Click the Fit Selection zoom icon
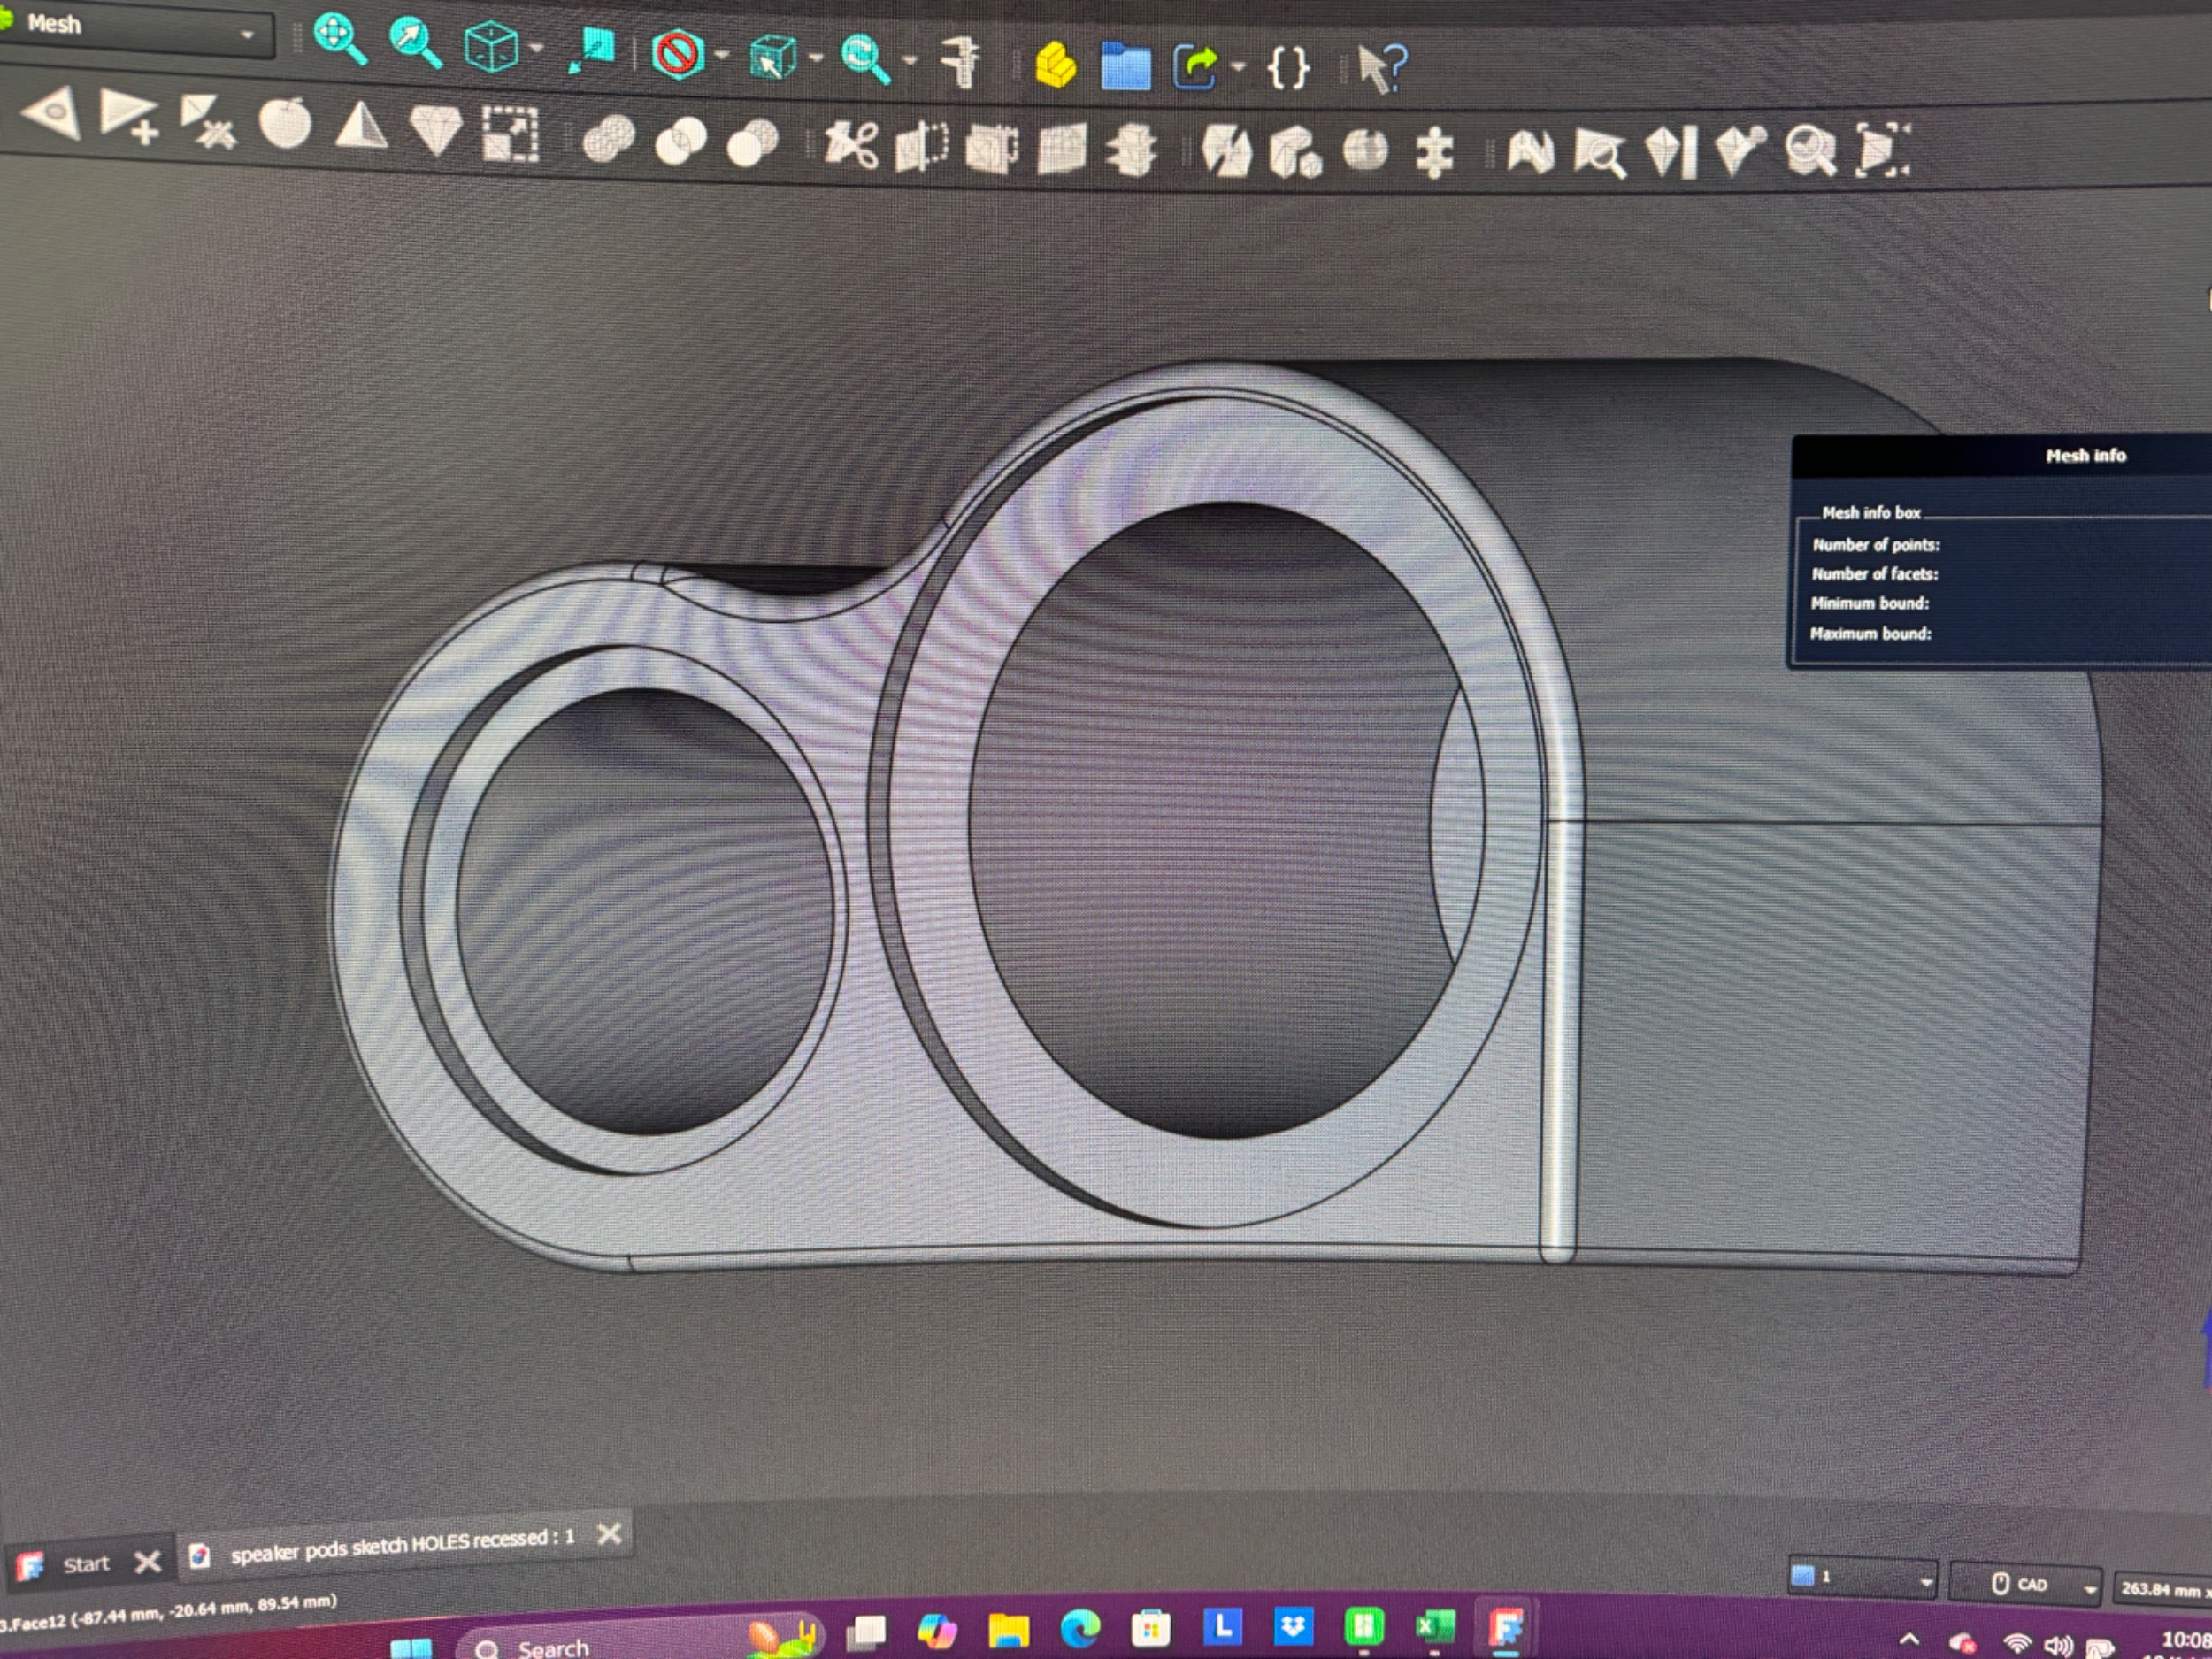The height and width of the screenshot is (1659, 2212). (415, 42)
